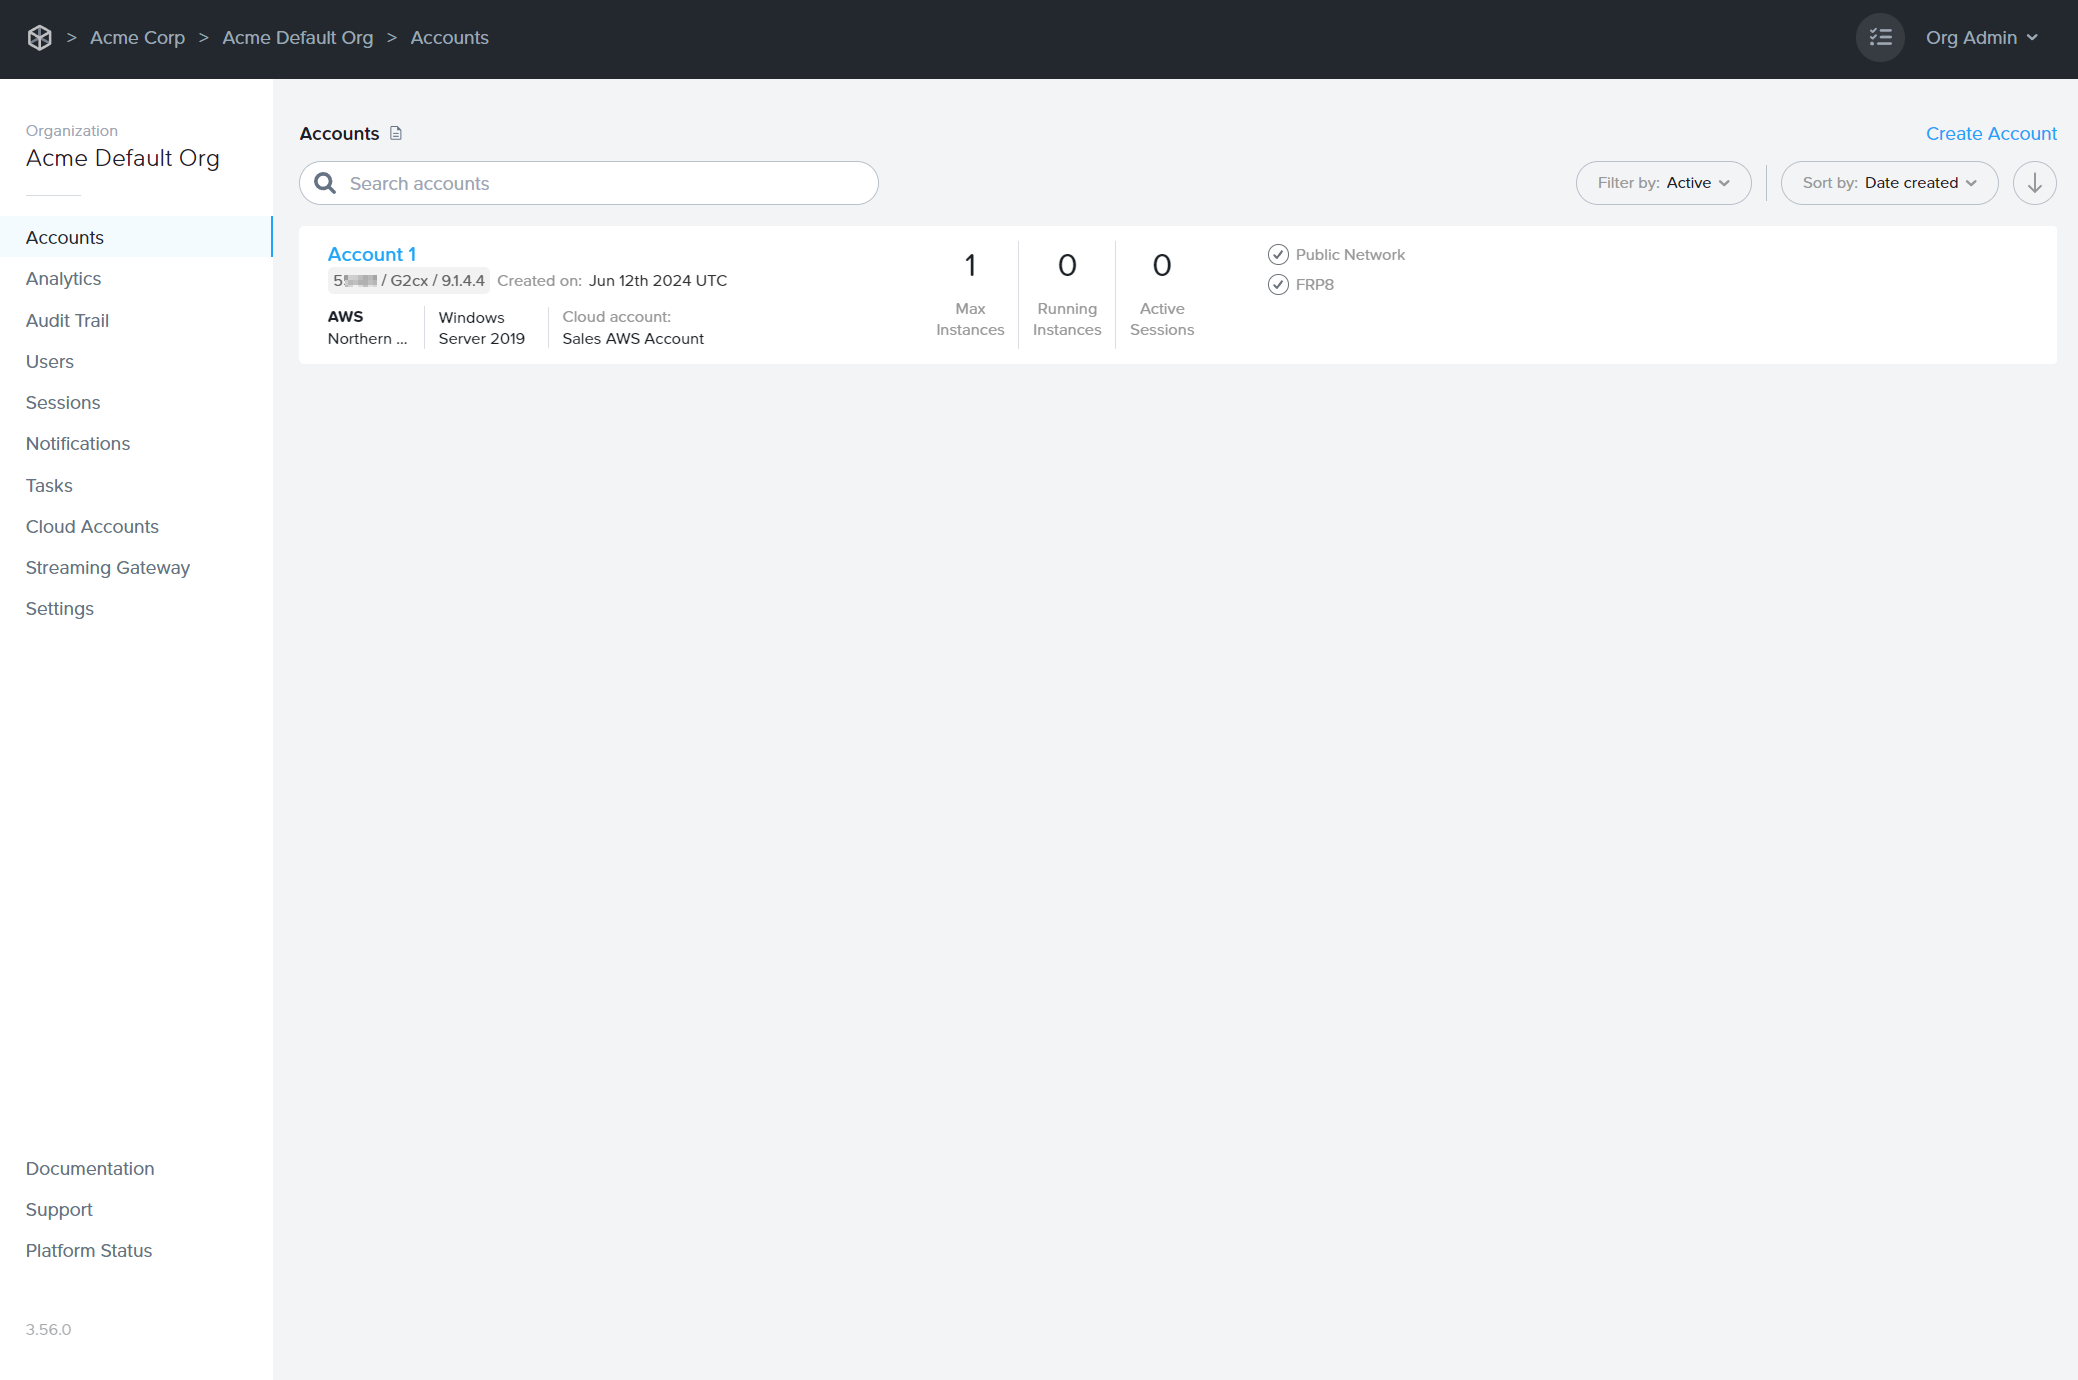The height and width of the screenshot is (1380, 2078).
Task: Open Account 1 details
Action: 371,254
